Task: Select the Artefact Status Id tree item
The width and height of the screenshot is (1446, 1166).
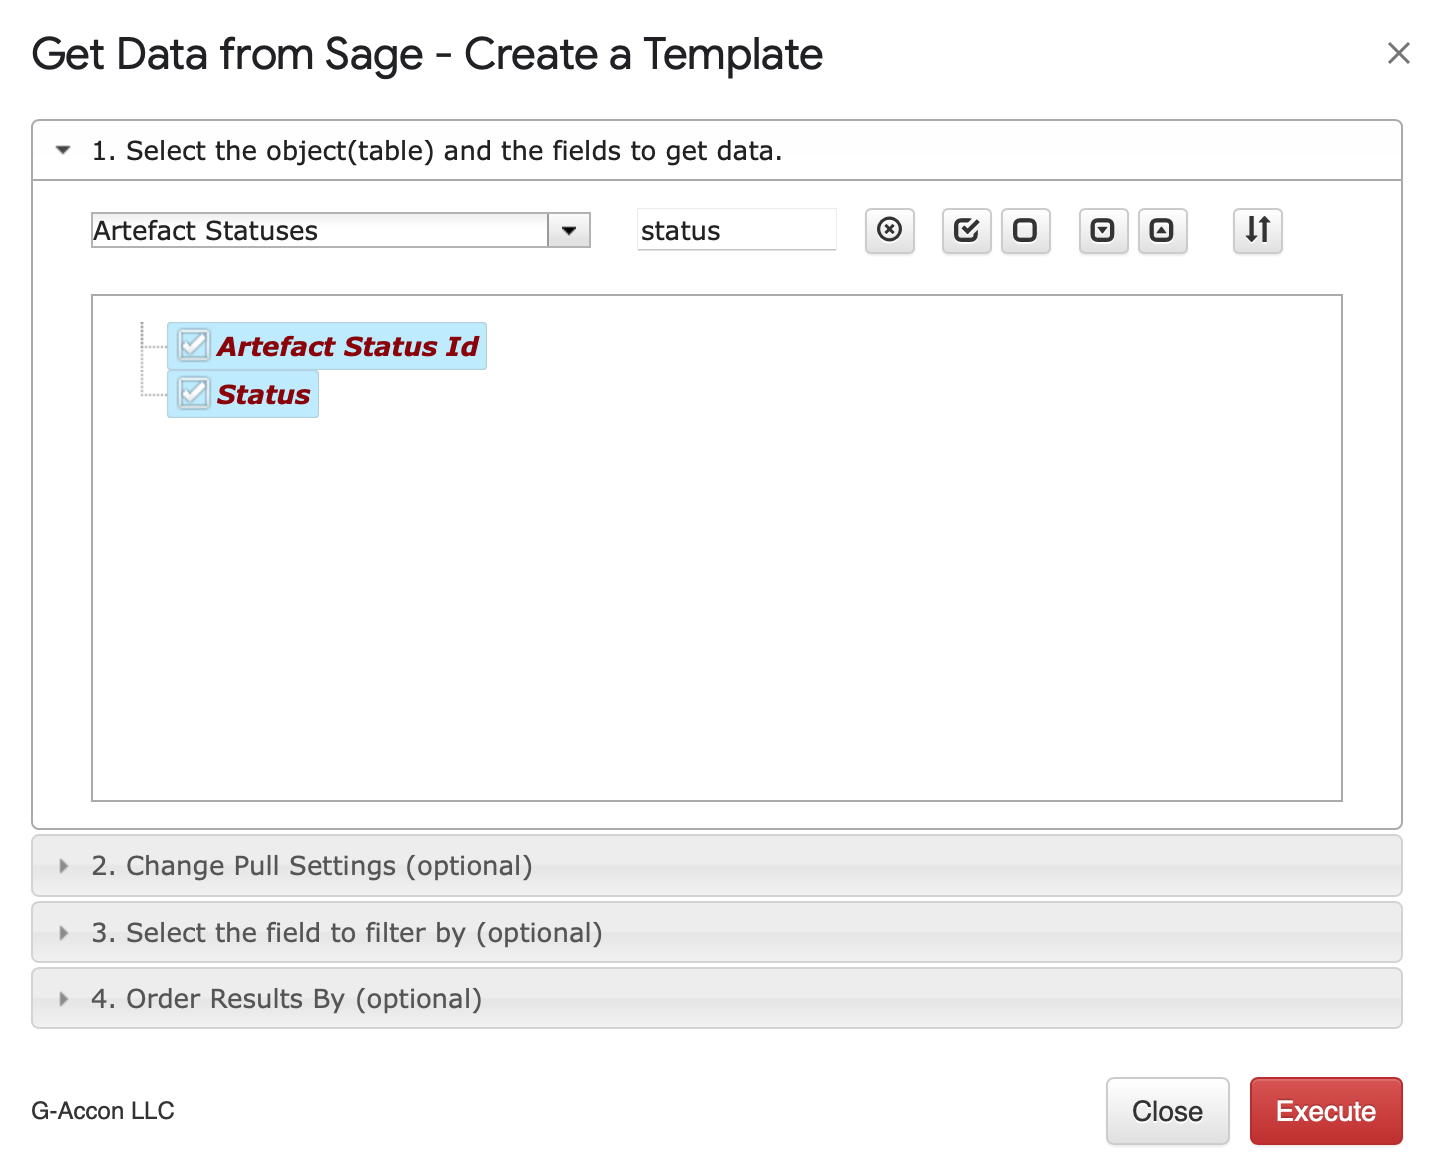Action: (347, 347)
